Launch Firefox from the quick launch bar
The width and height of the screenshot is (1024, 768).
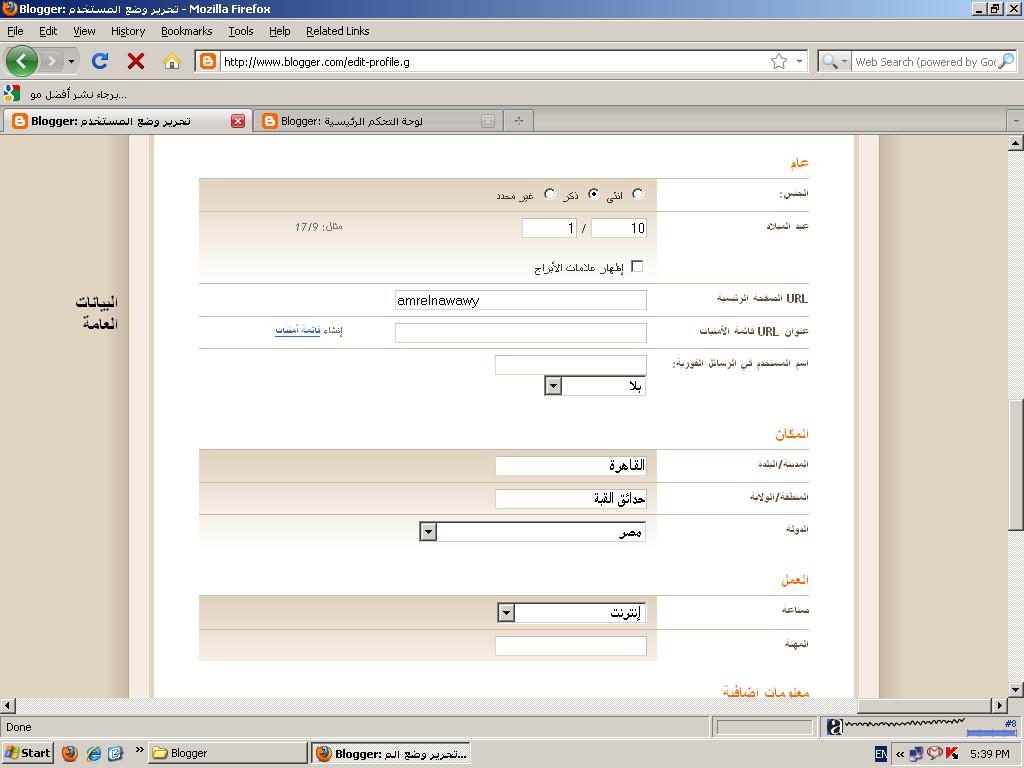point(69,753)
